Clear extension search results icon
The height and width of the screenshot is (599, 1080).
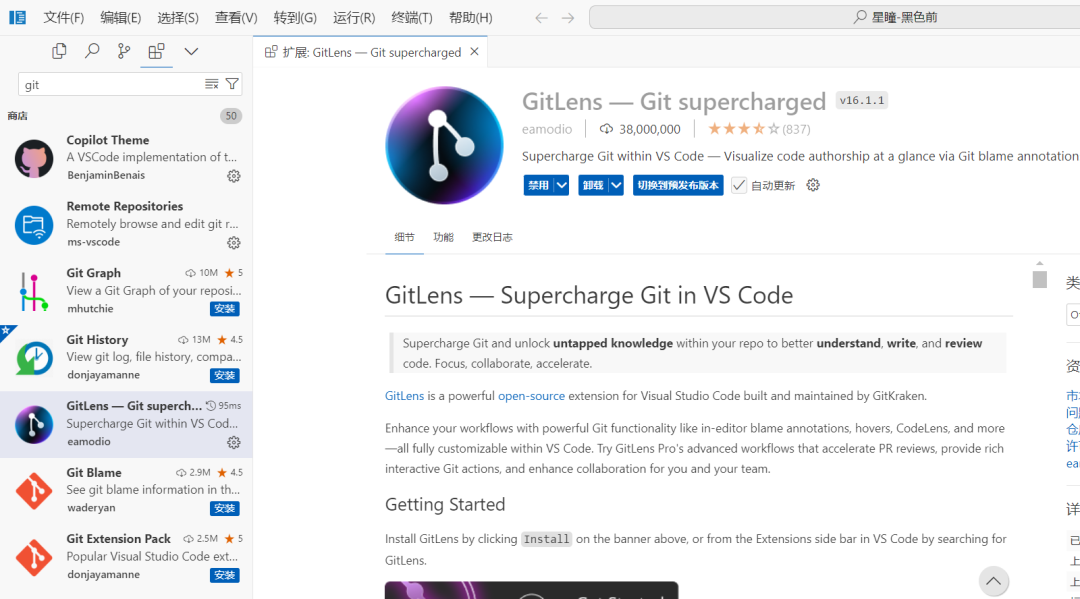pos(211,84)
